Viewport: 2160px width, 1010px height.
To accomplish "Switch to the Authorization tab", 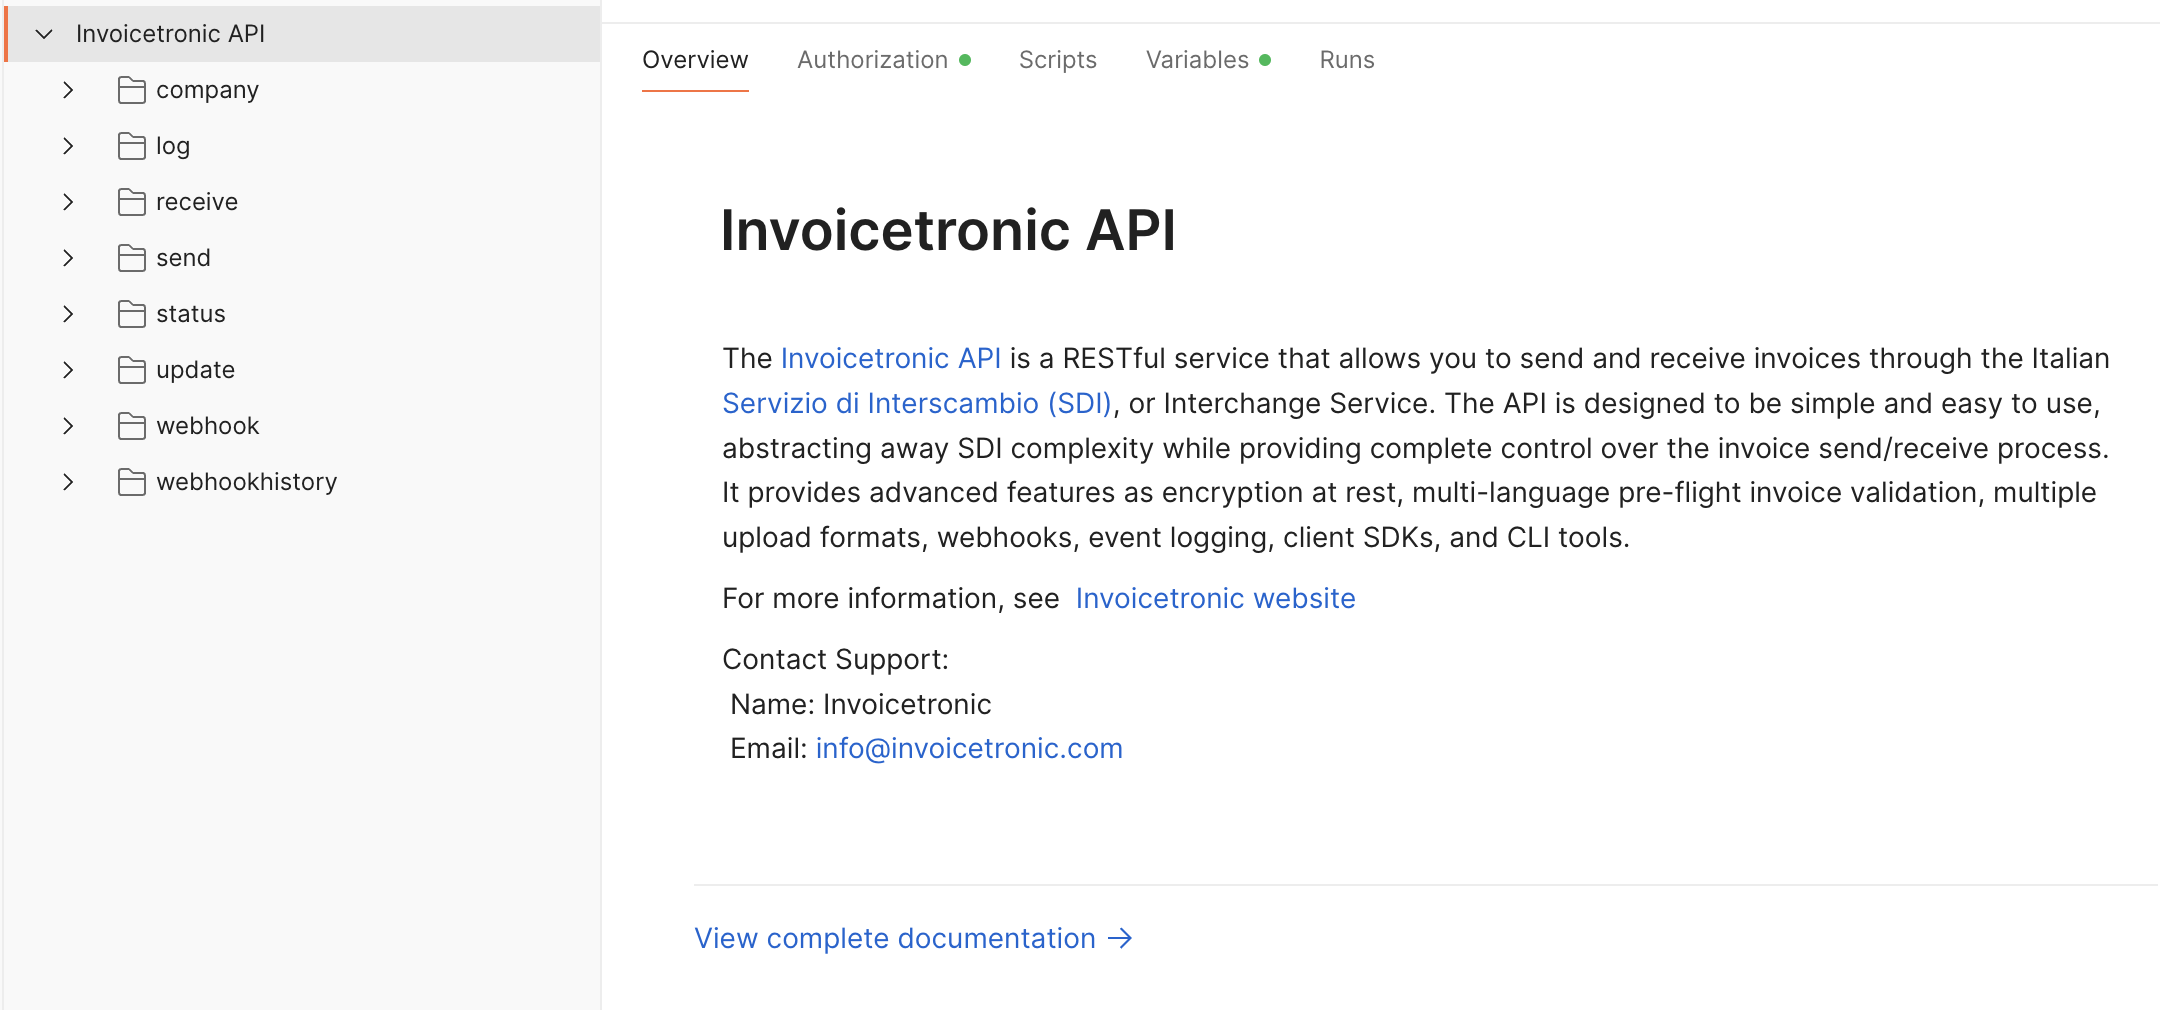I will [x=873, y=60].
